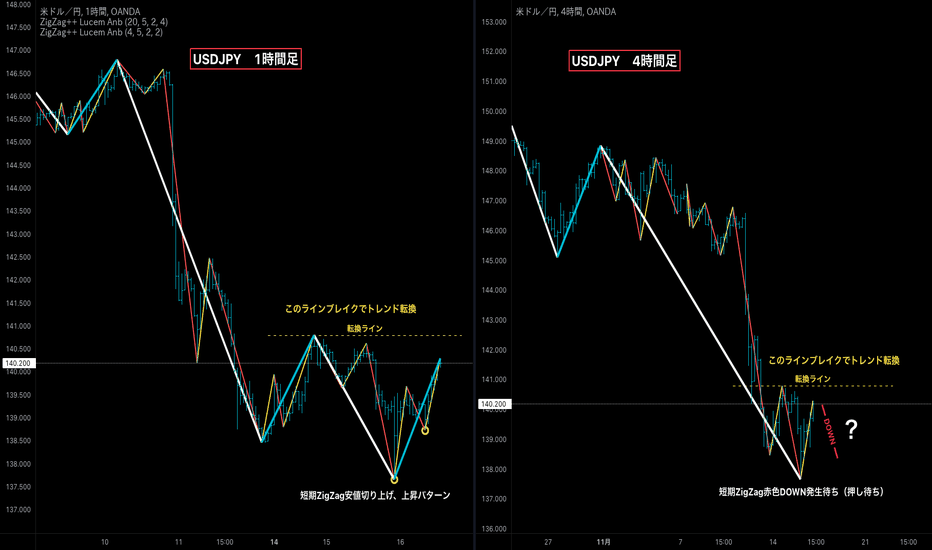Click the 151.000 price on 4-hour axis
The width and height of the screenshot is (932, 550).
tap(494, 81)
